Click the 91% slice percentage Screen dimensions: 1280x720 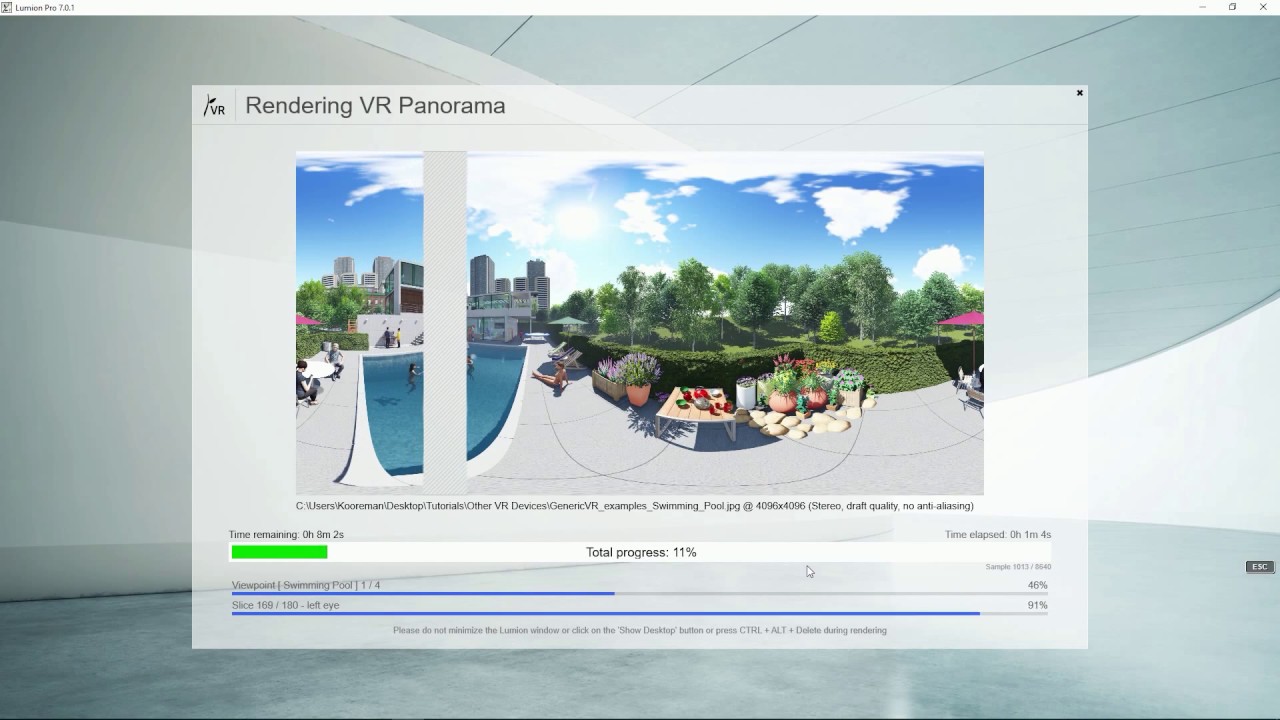click(1037, 605)
